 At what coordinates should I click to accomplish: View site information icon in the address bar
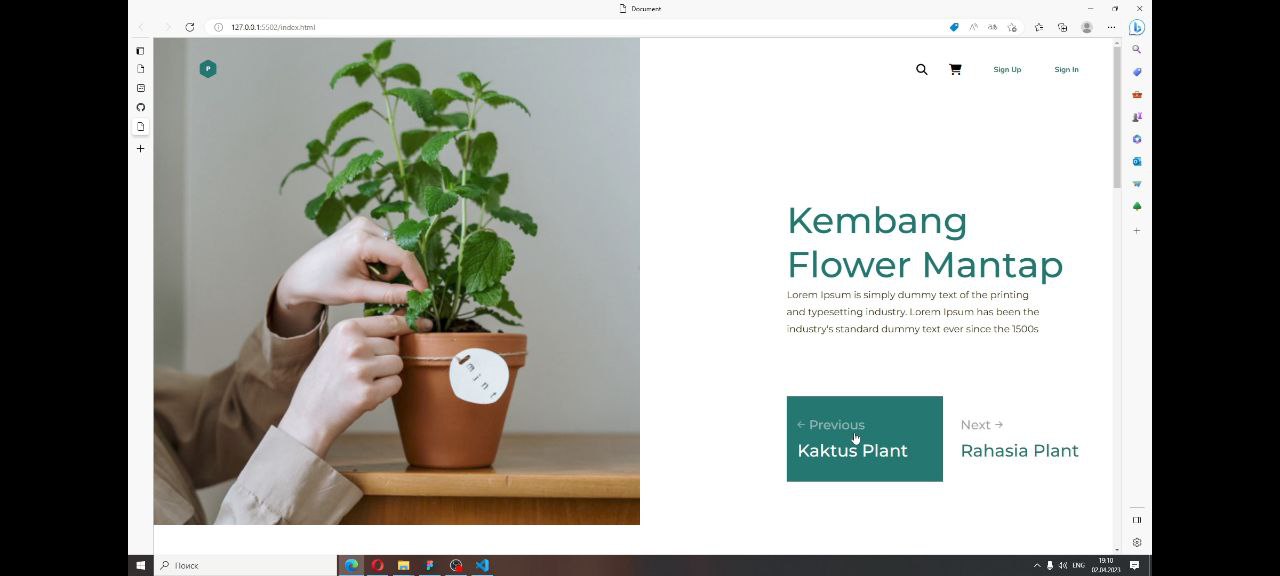218,27
